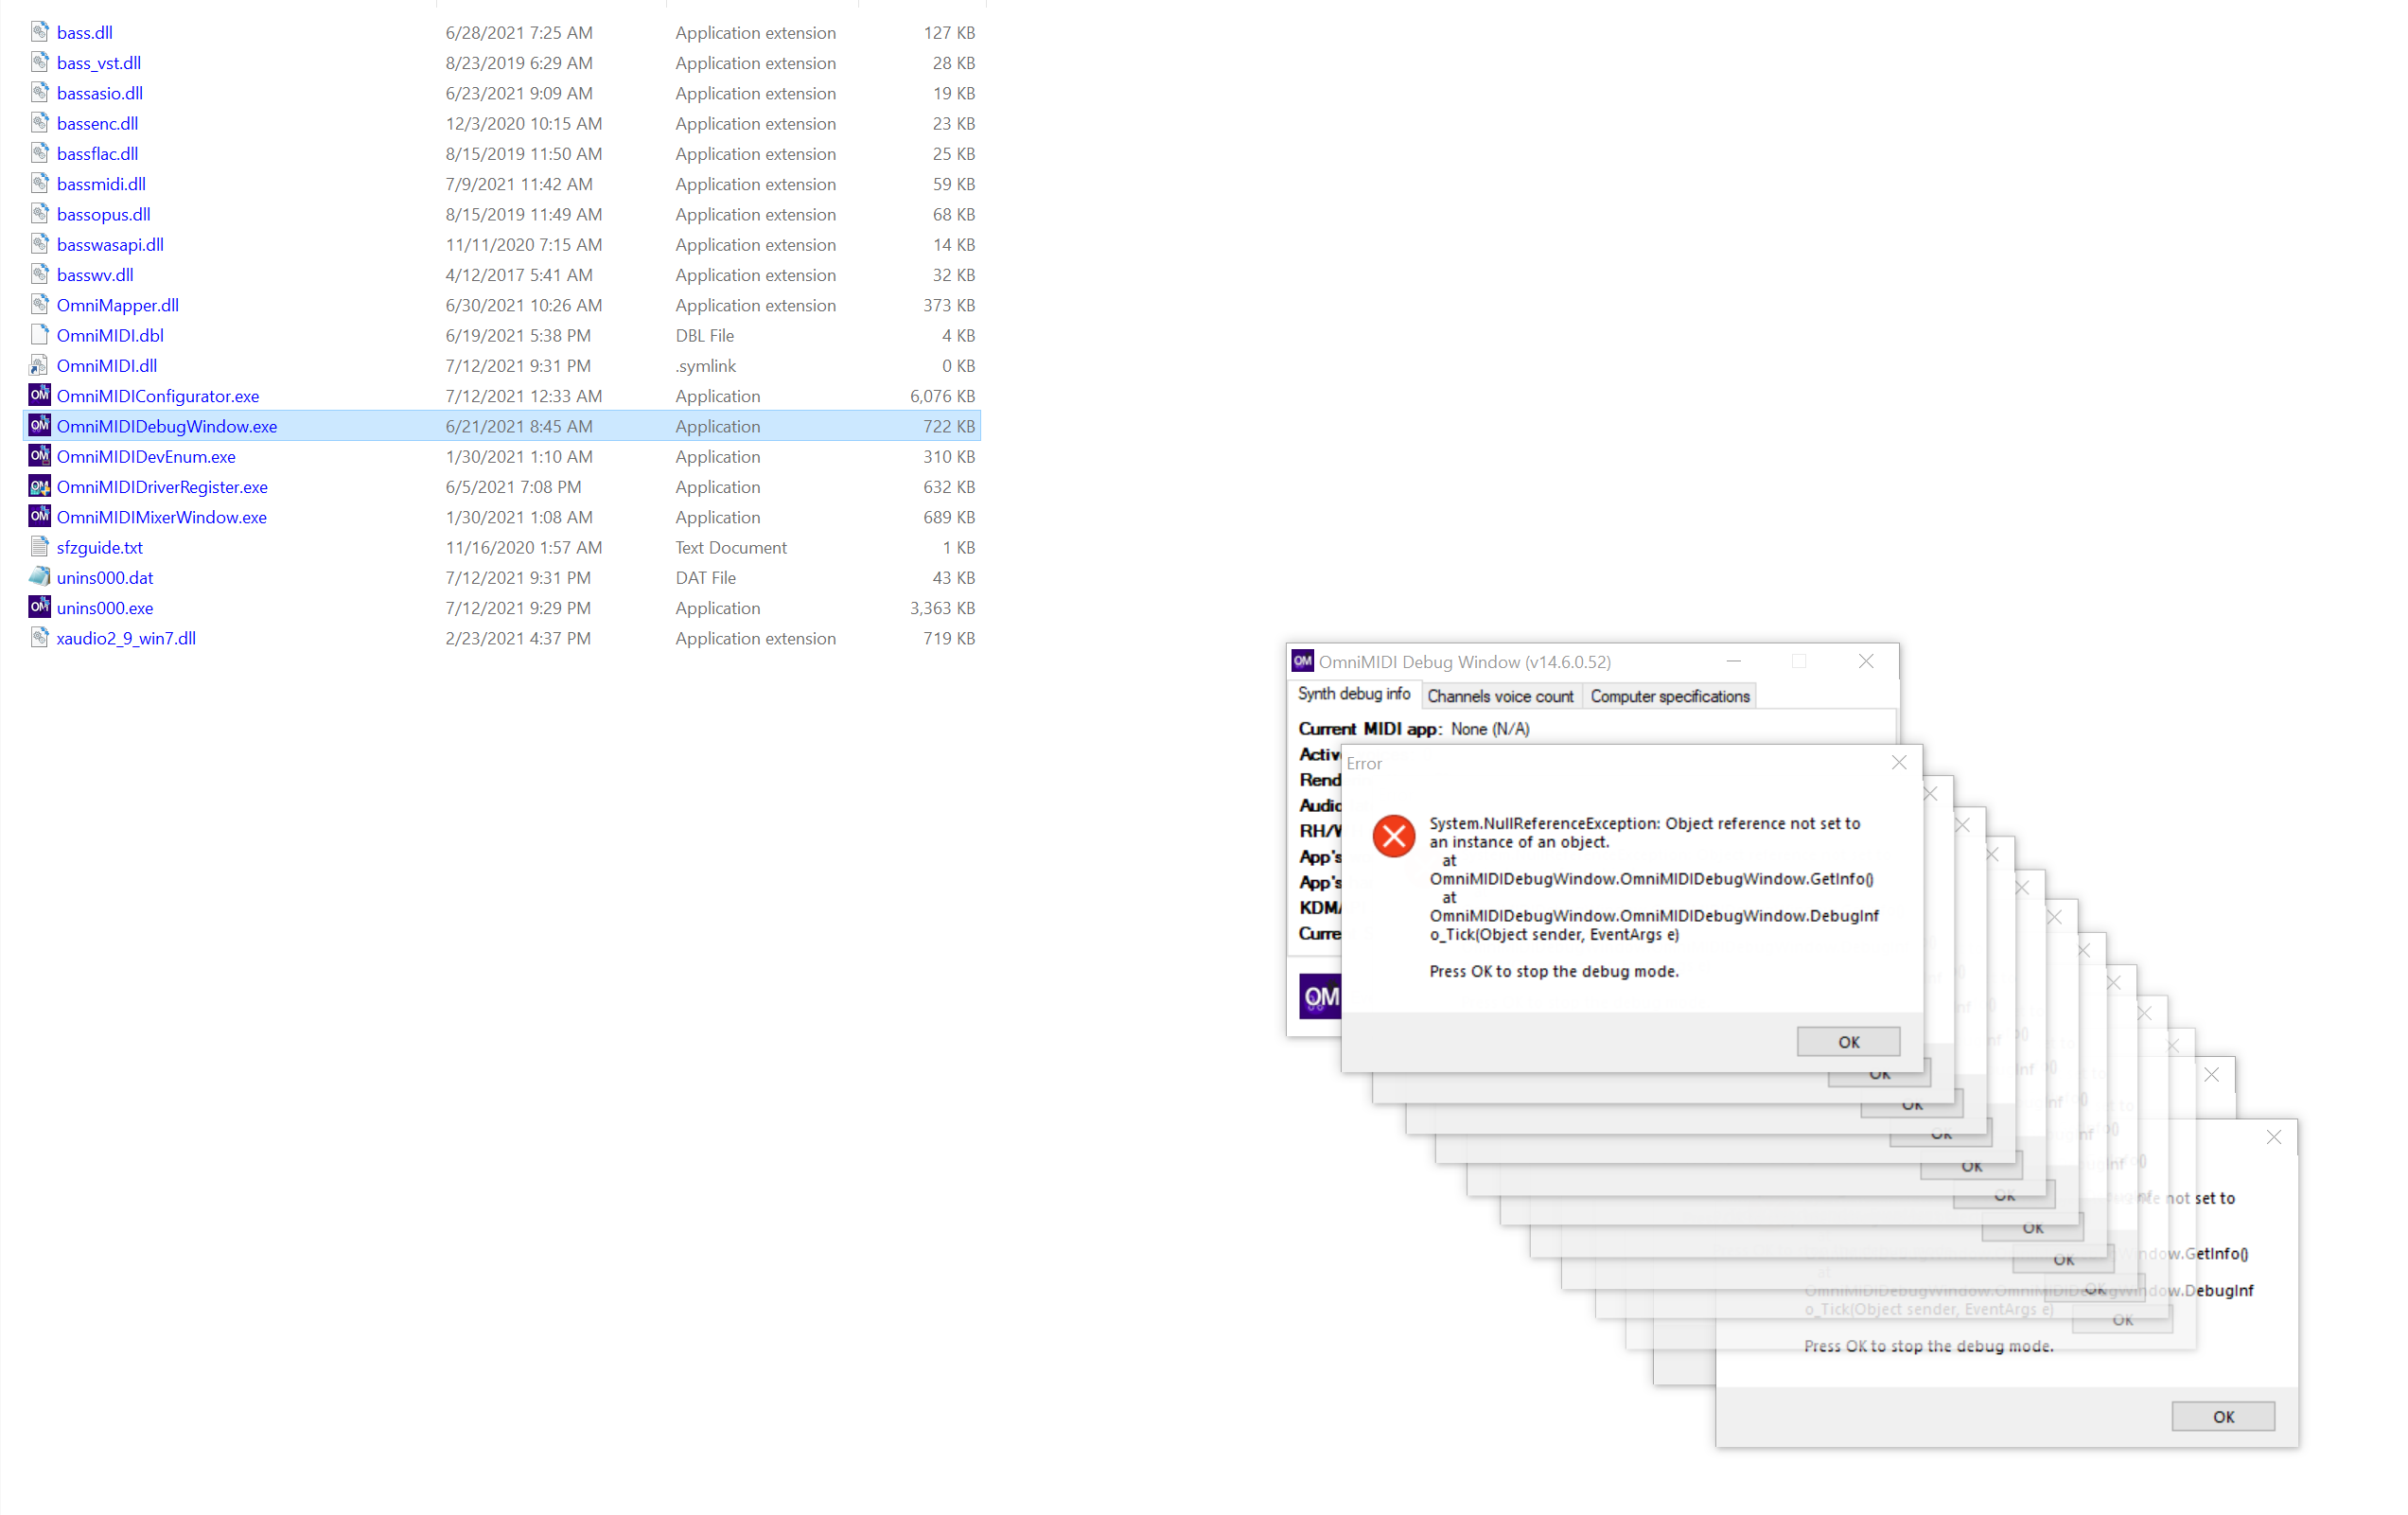Close the front Error dialog with its X
The height and width of the screenshot is (1515, 2408).
(1898, 761)
